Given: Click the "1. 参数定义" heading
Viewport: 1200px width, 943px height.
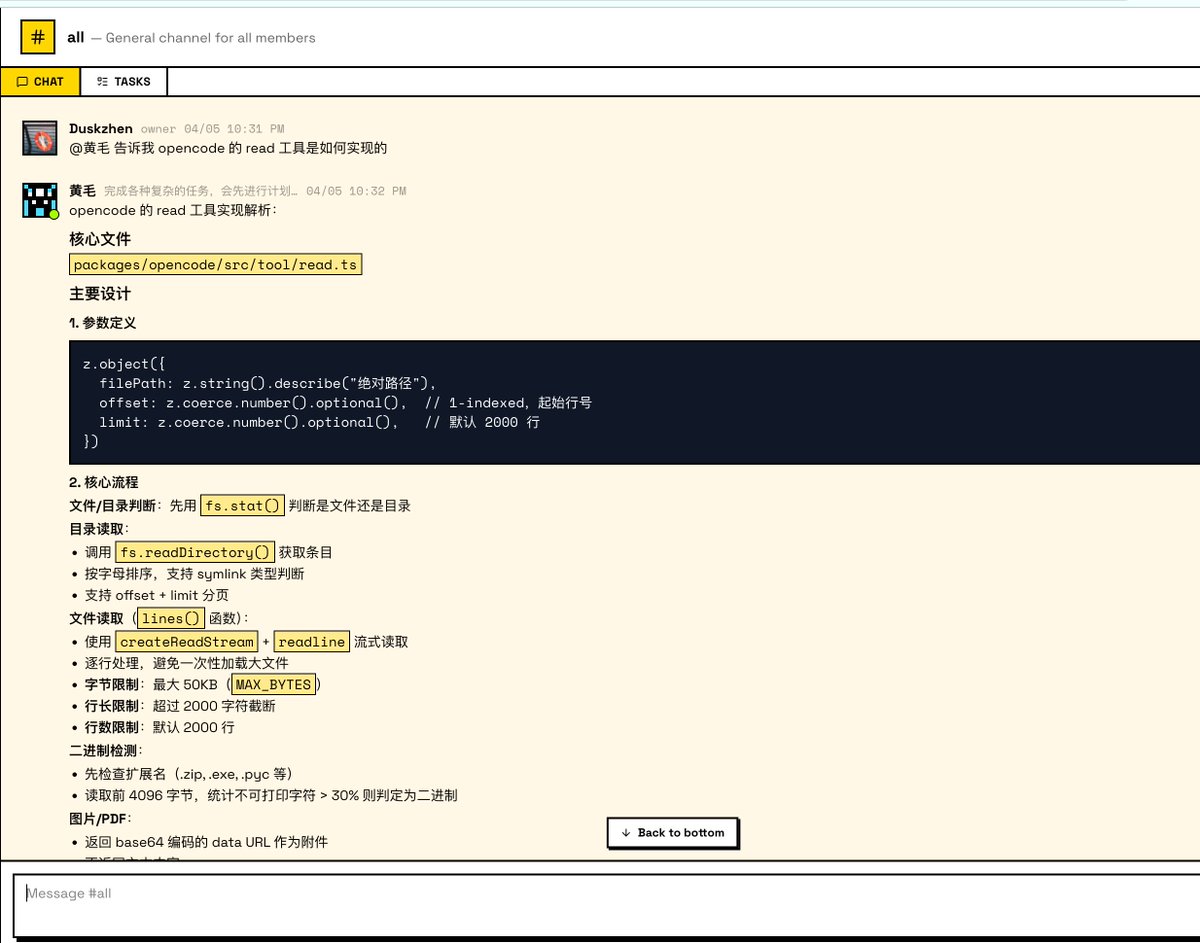Looking at the screenshot, I should 103,323.
